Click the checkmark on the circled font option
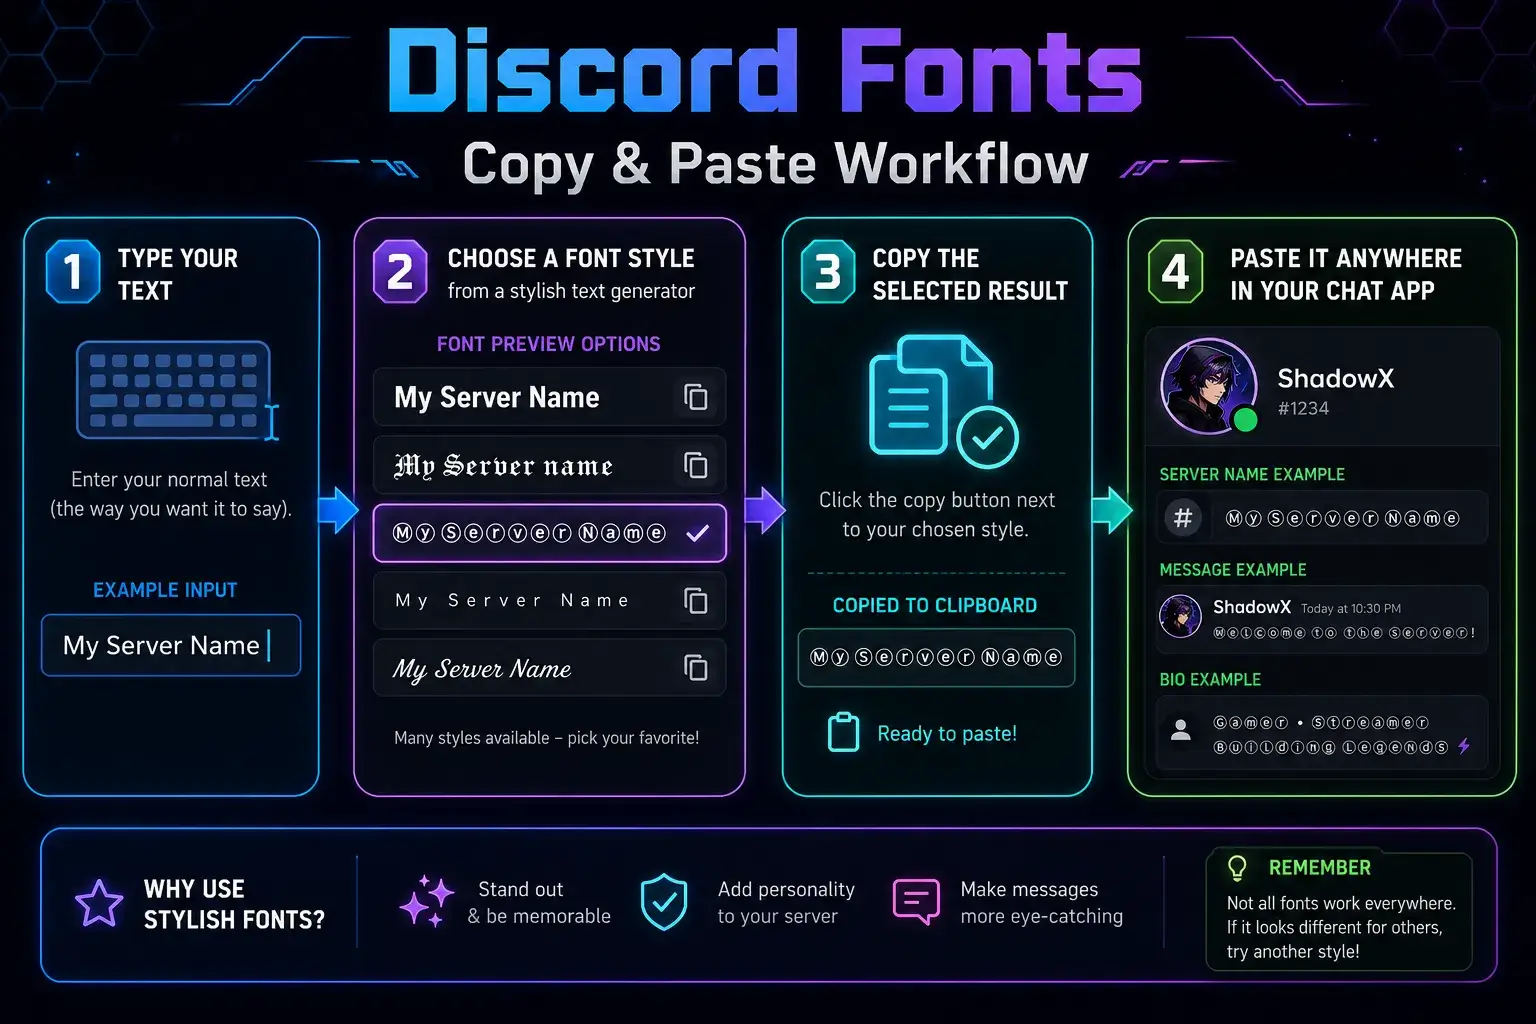Image resolution: width=1536 pixels, height=1024 pixels. (x=698, y=533)
